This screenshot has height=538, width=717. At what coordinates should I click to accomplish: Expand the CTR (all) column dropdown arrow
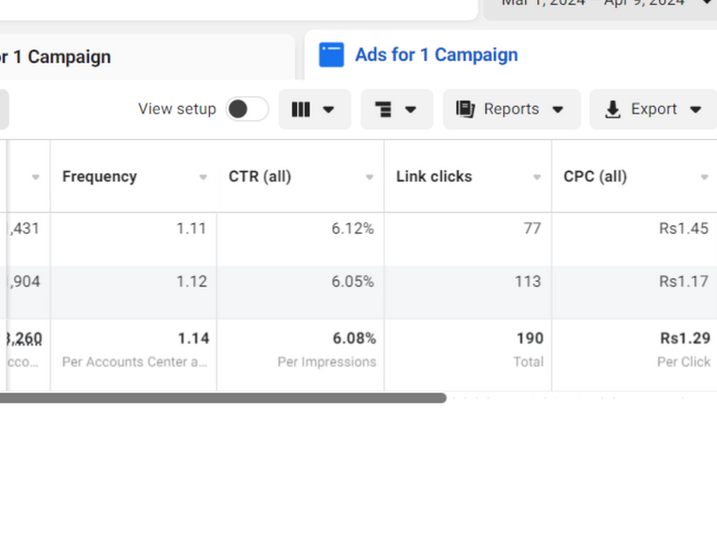click(370, 177)
